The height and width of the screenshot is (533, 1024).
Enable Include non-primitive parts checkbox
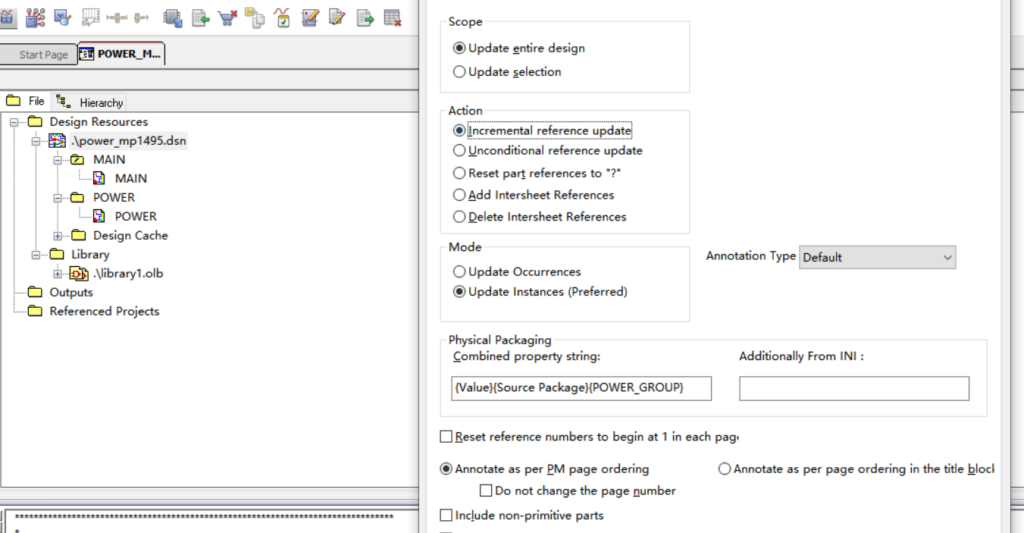[x=446, y=515]
